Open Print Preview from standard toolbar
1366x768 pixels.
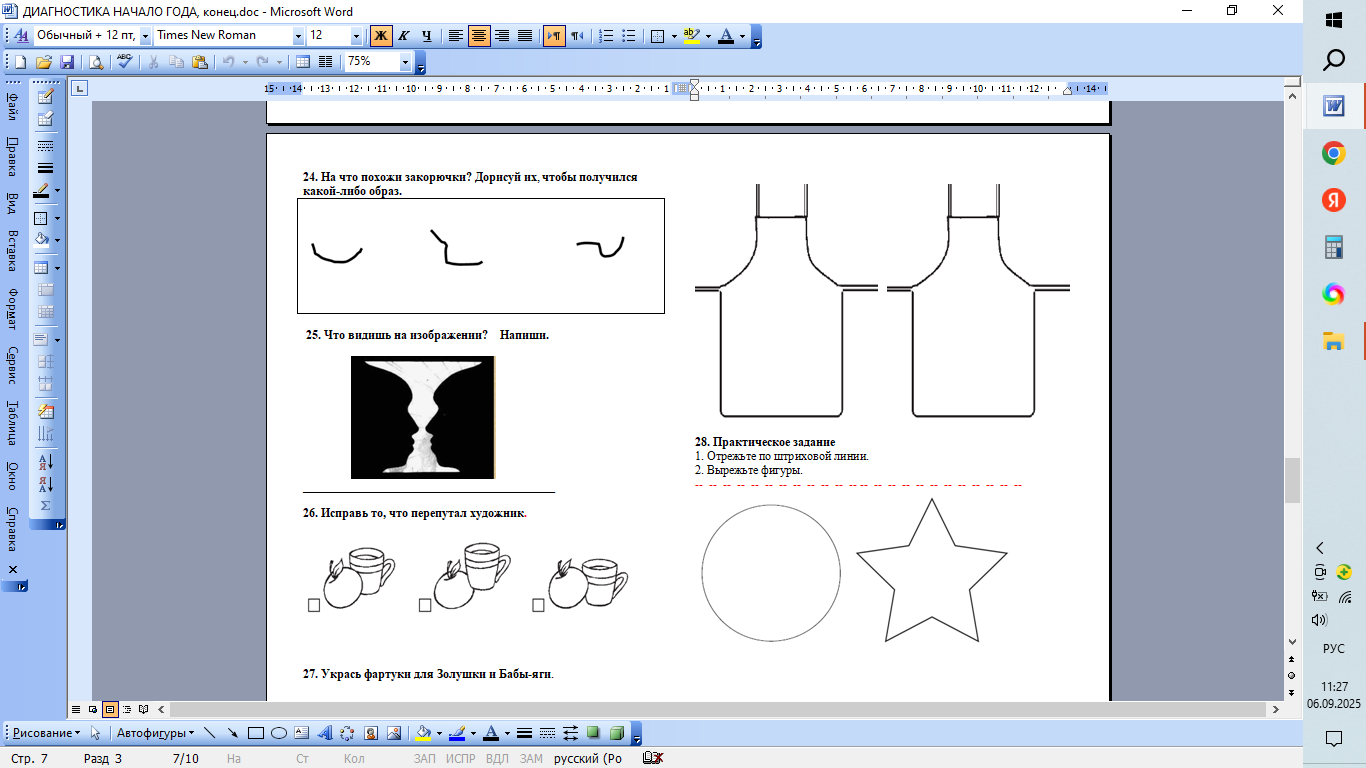coord(96,62)
